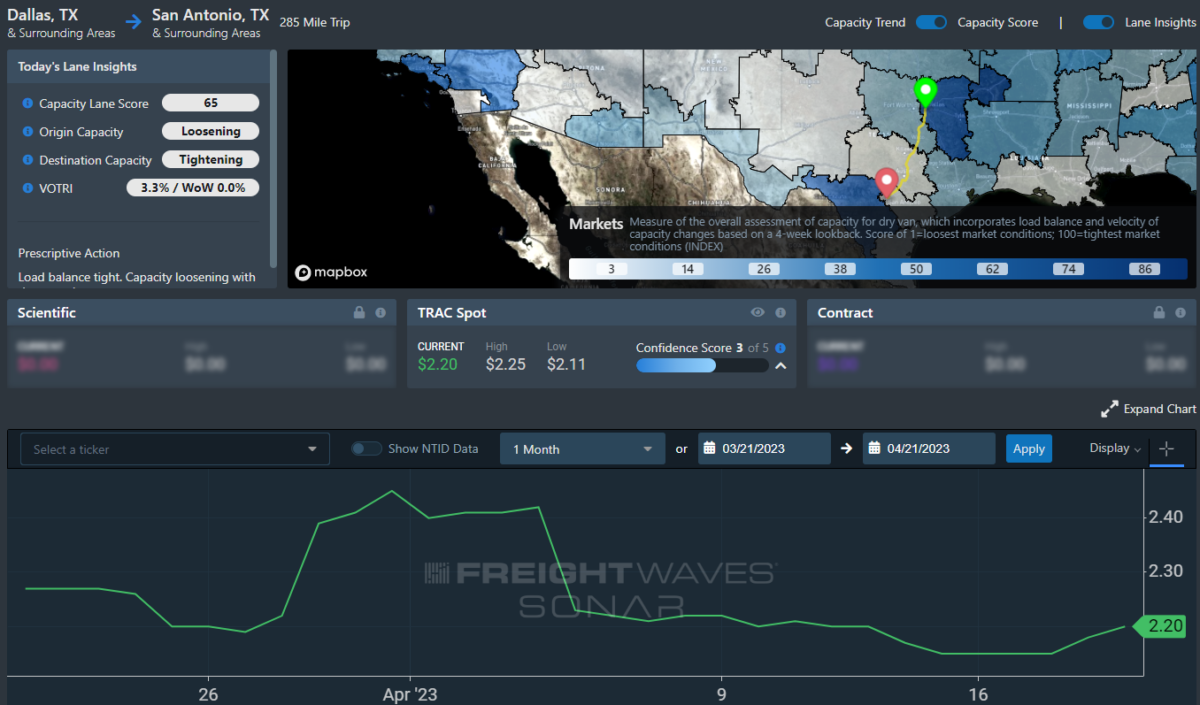The image size is (1200, 705).
Task: Click the VOTRI info icon
Action: point(28,188)
